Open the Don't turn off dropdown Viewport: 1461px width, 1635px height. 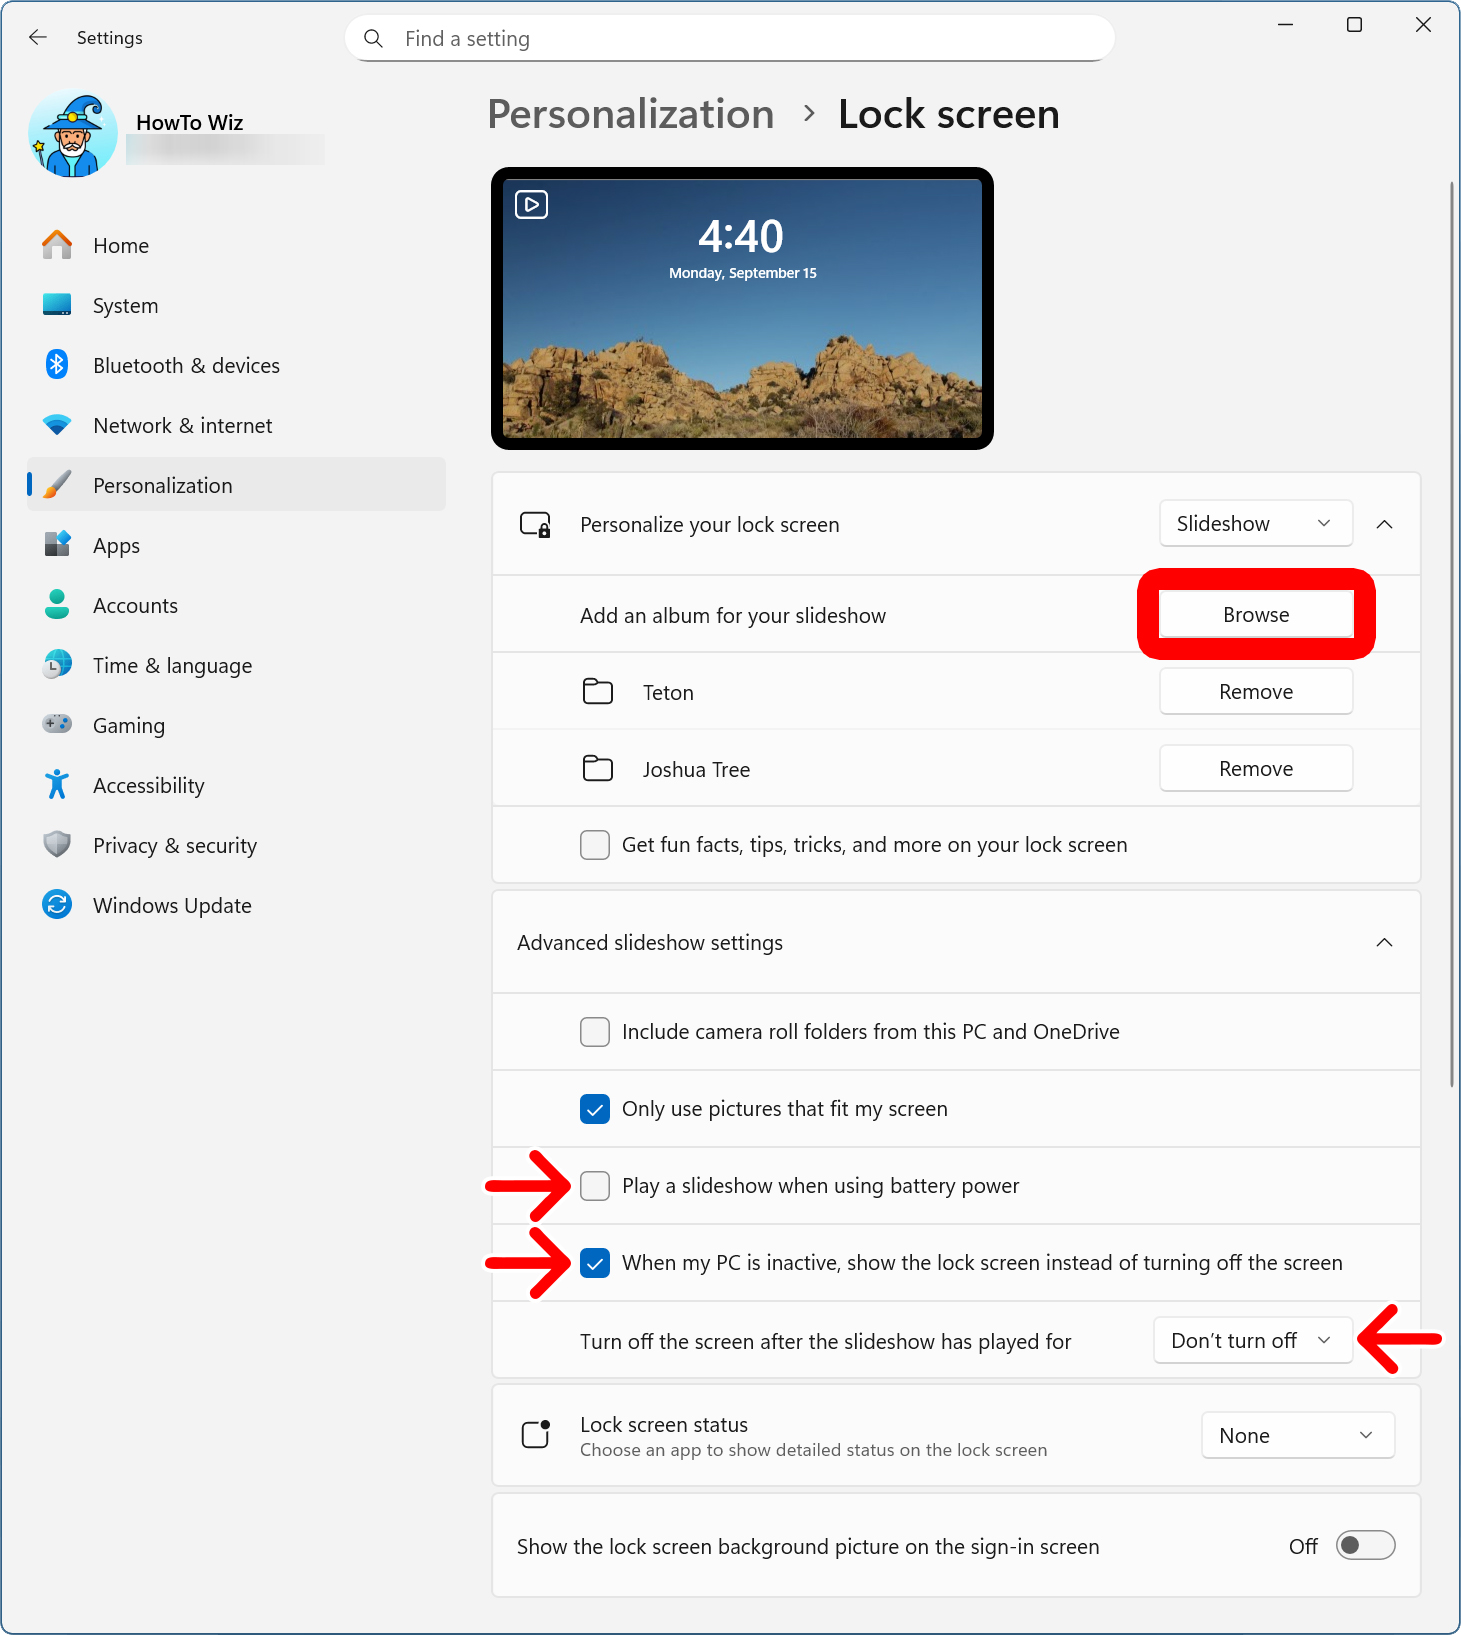(x=1252, y=1341)
